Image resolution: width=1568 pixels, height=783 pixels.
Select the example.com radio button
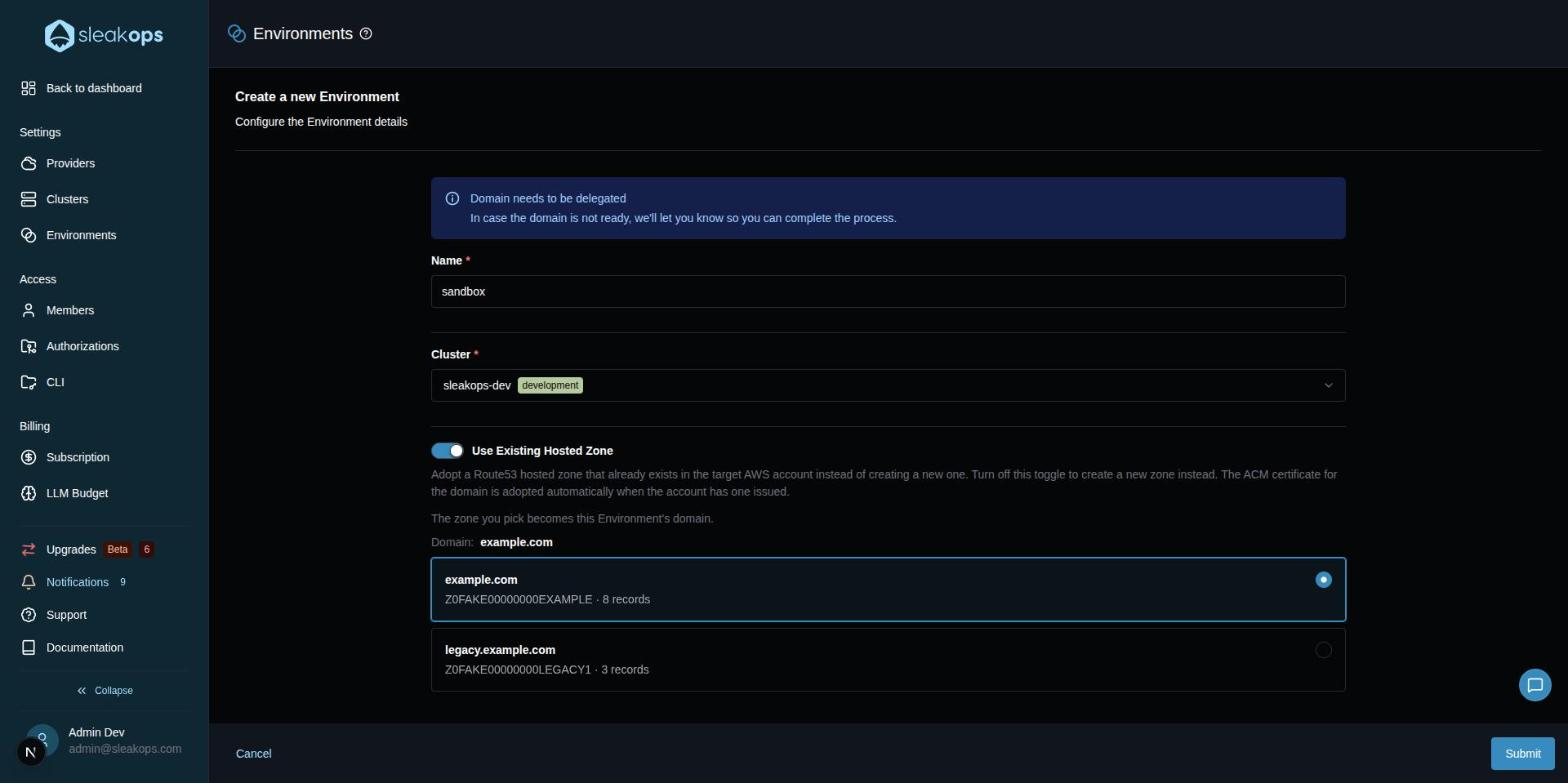click(1323, 580)
